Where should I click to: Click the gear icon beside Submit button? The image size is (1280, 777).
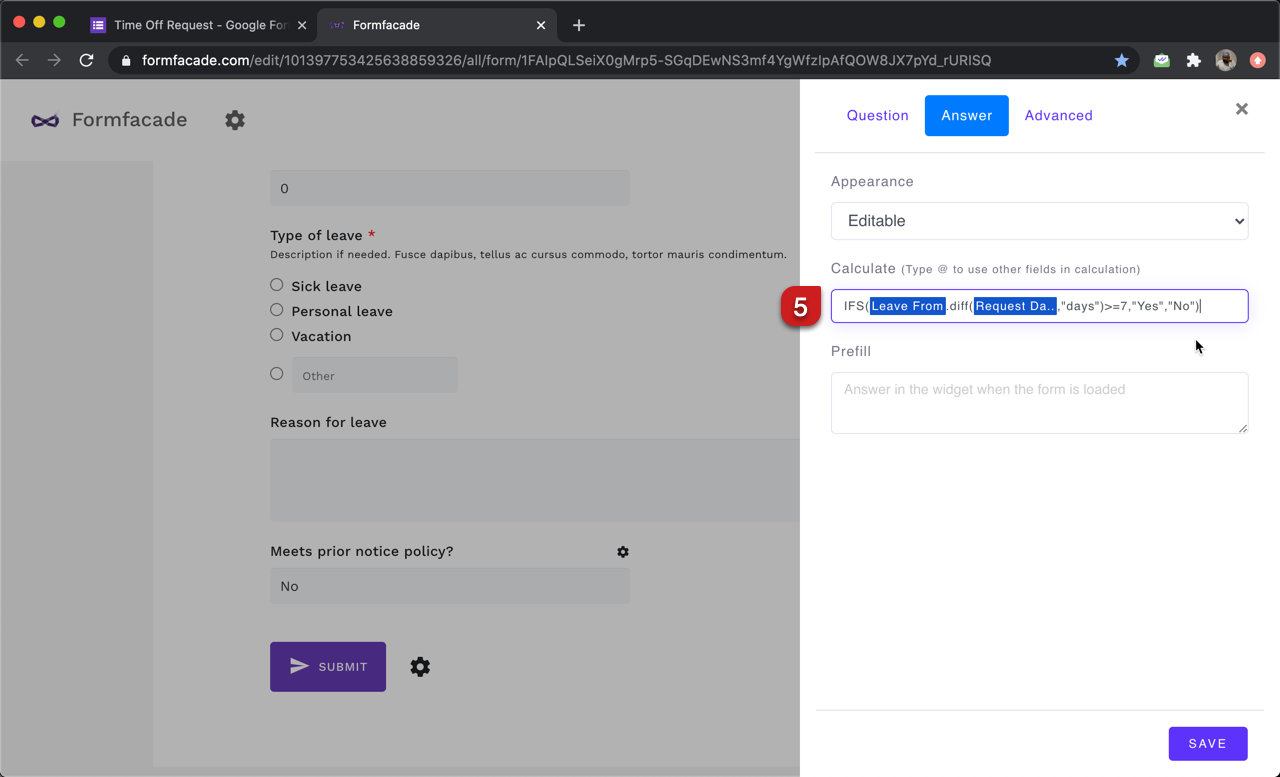pyautogui.click(x=420, y=667)
